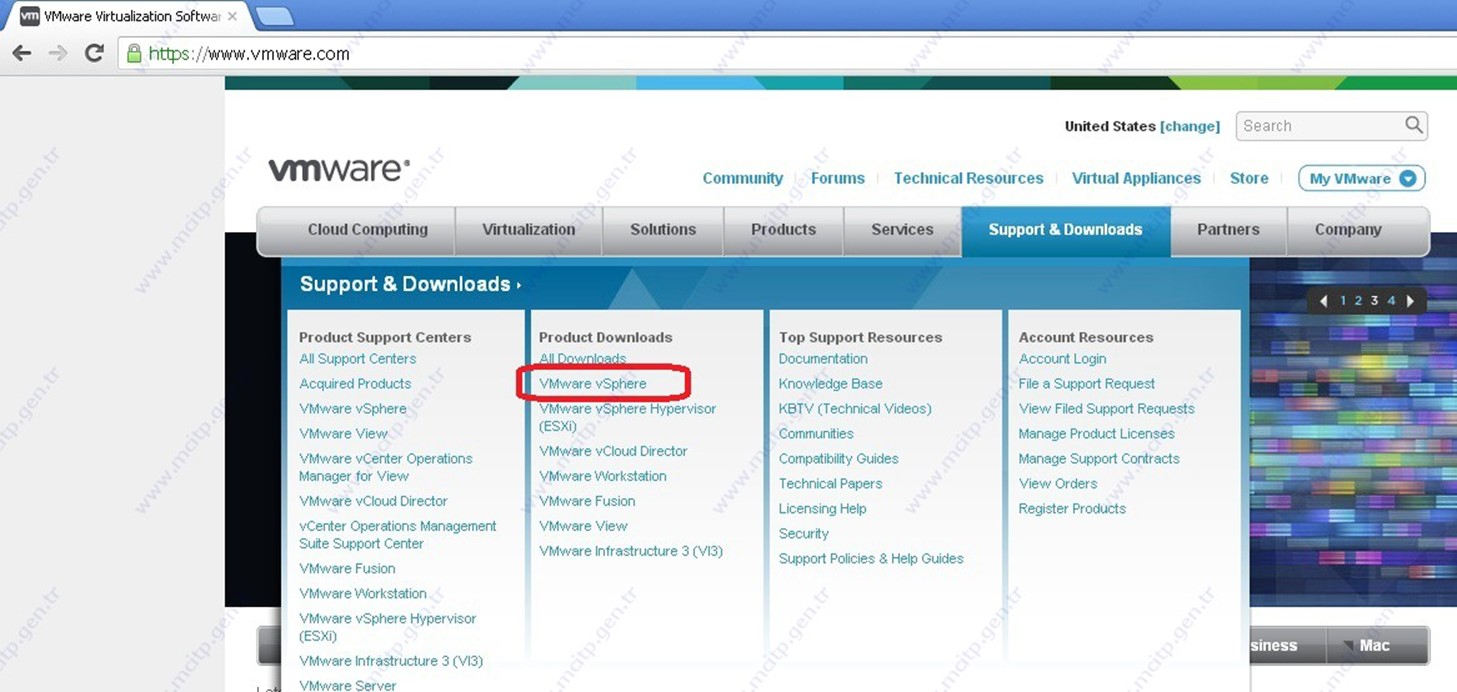Open VMware vCenter Operations Manager for View
The image size is (1457, 692).
(386, 467)
